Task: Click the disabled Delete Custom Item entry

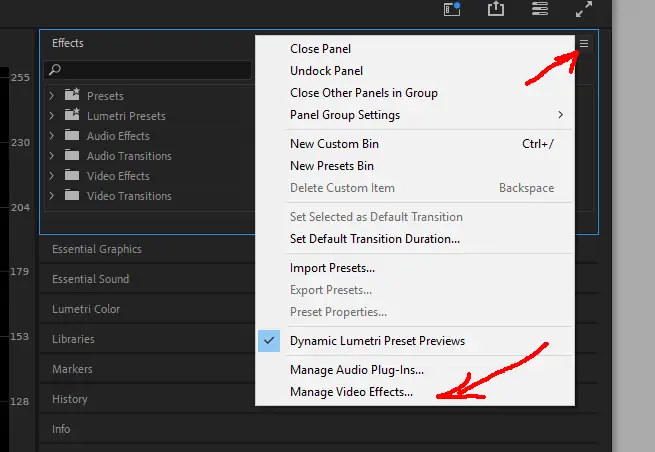Action: (415, 188)
